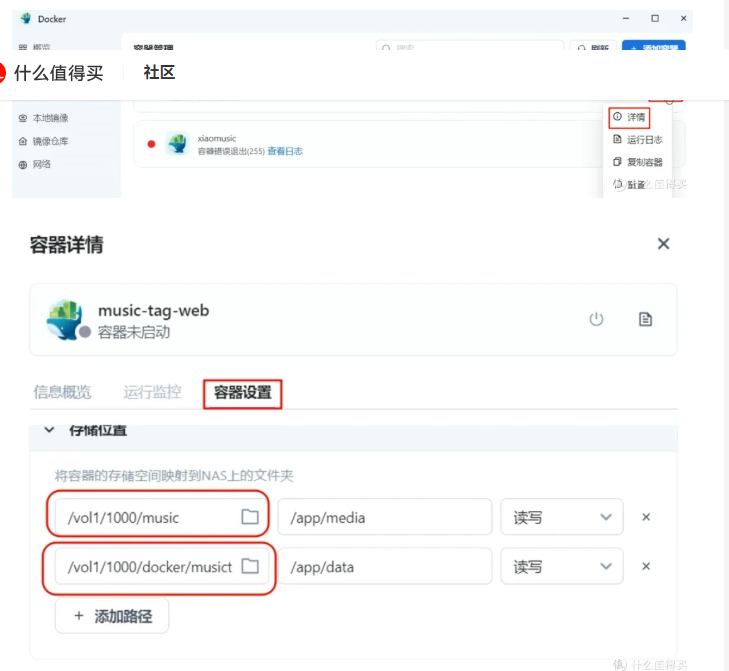Remove the /app/data path mapping row

point(646,567)
